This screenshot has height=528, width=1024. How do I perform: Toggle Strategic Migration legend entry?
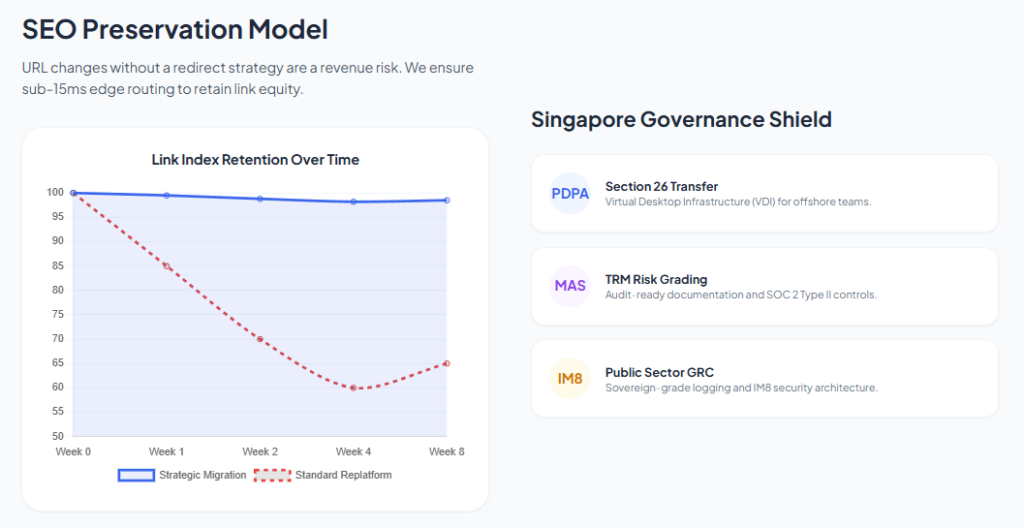182,475
